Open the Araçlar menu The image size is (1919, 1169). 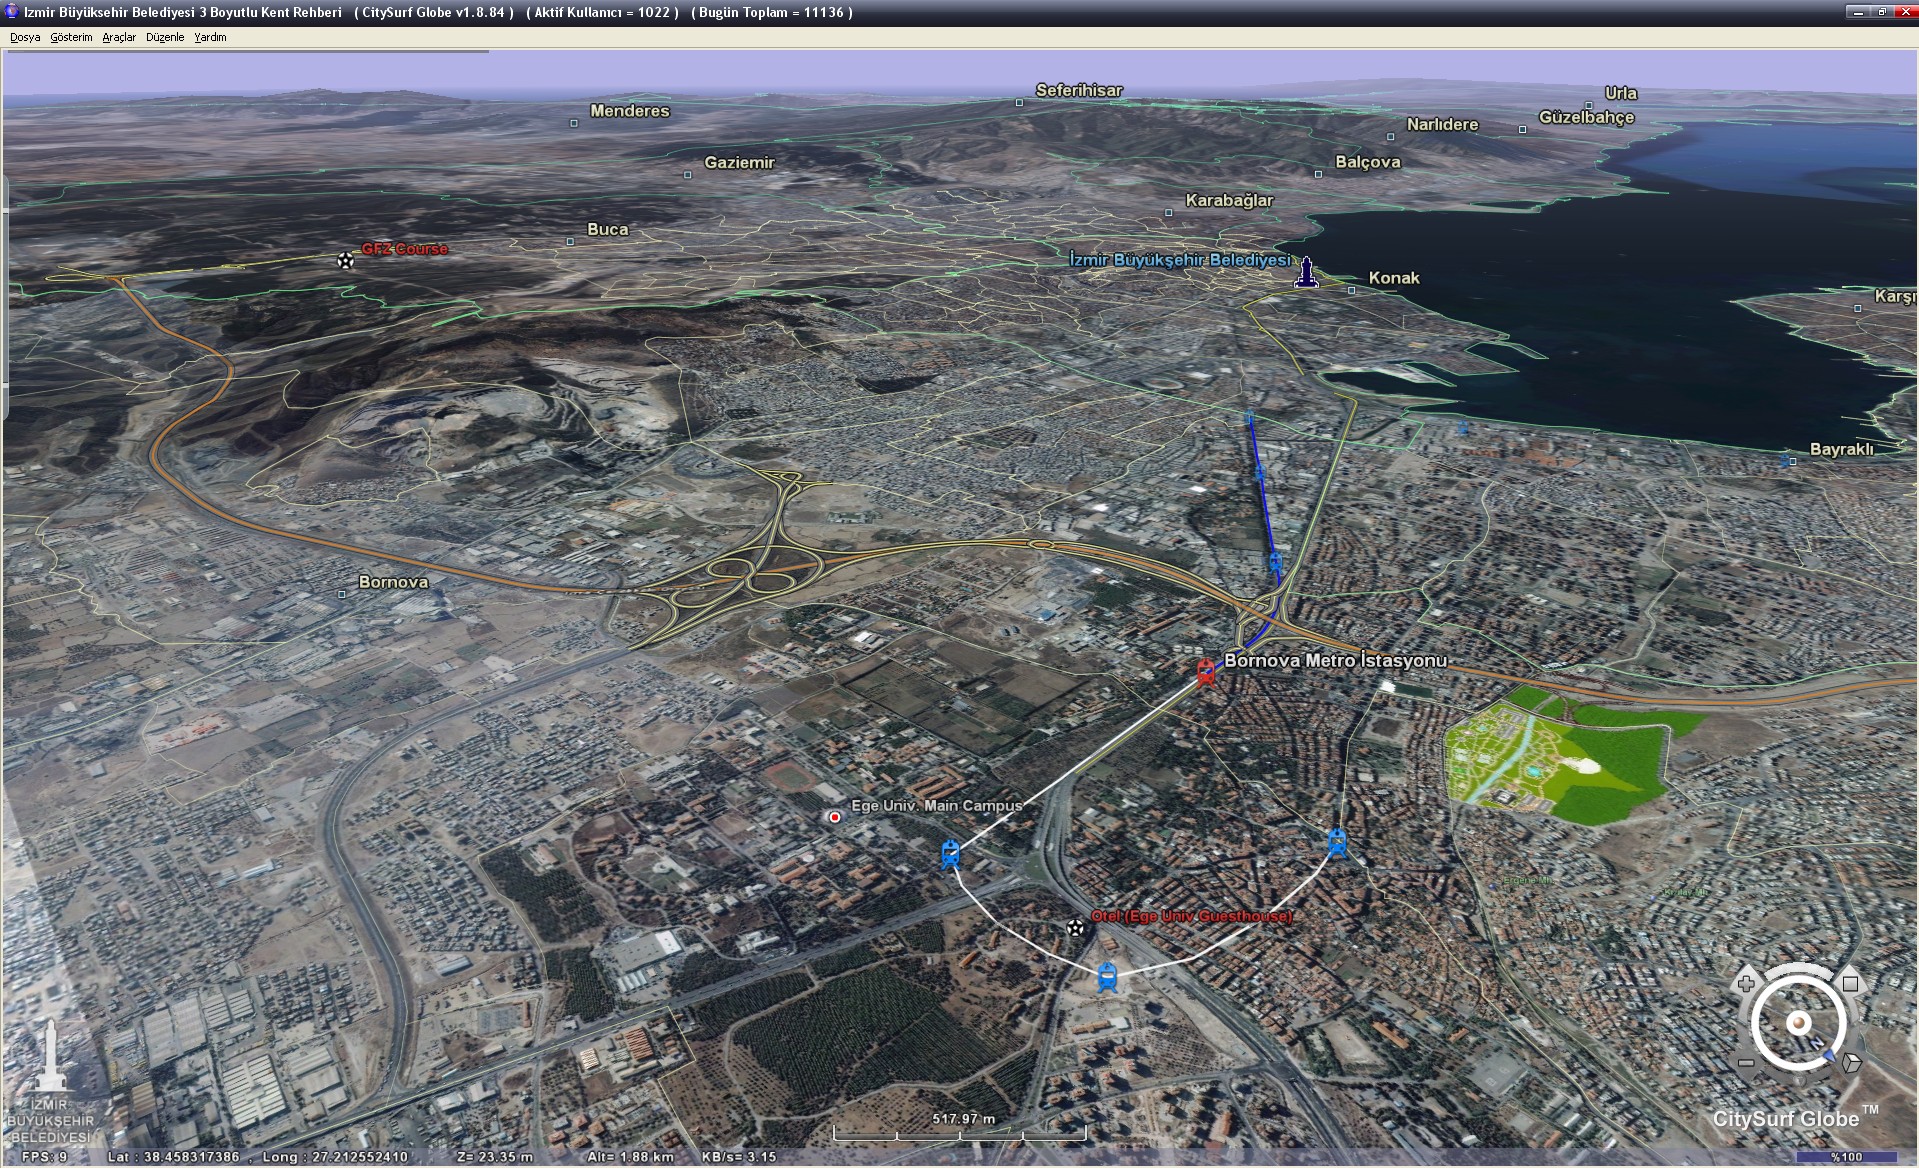[x=119, y=37]
